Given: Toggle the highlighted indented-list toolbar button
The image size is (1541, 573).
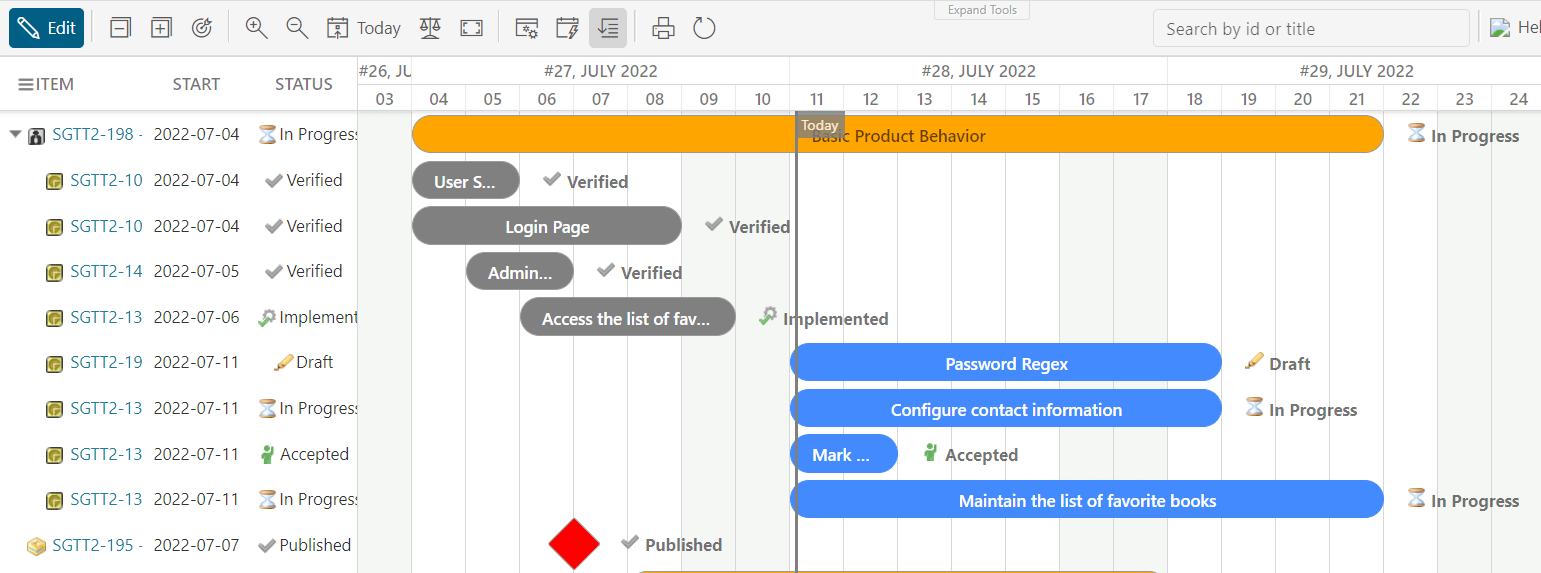Looking at the screenshot, I should 608,28.
